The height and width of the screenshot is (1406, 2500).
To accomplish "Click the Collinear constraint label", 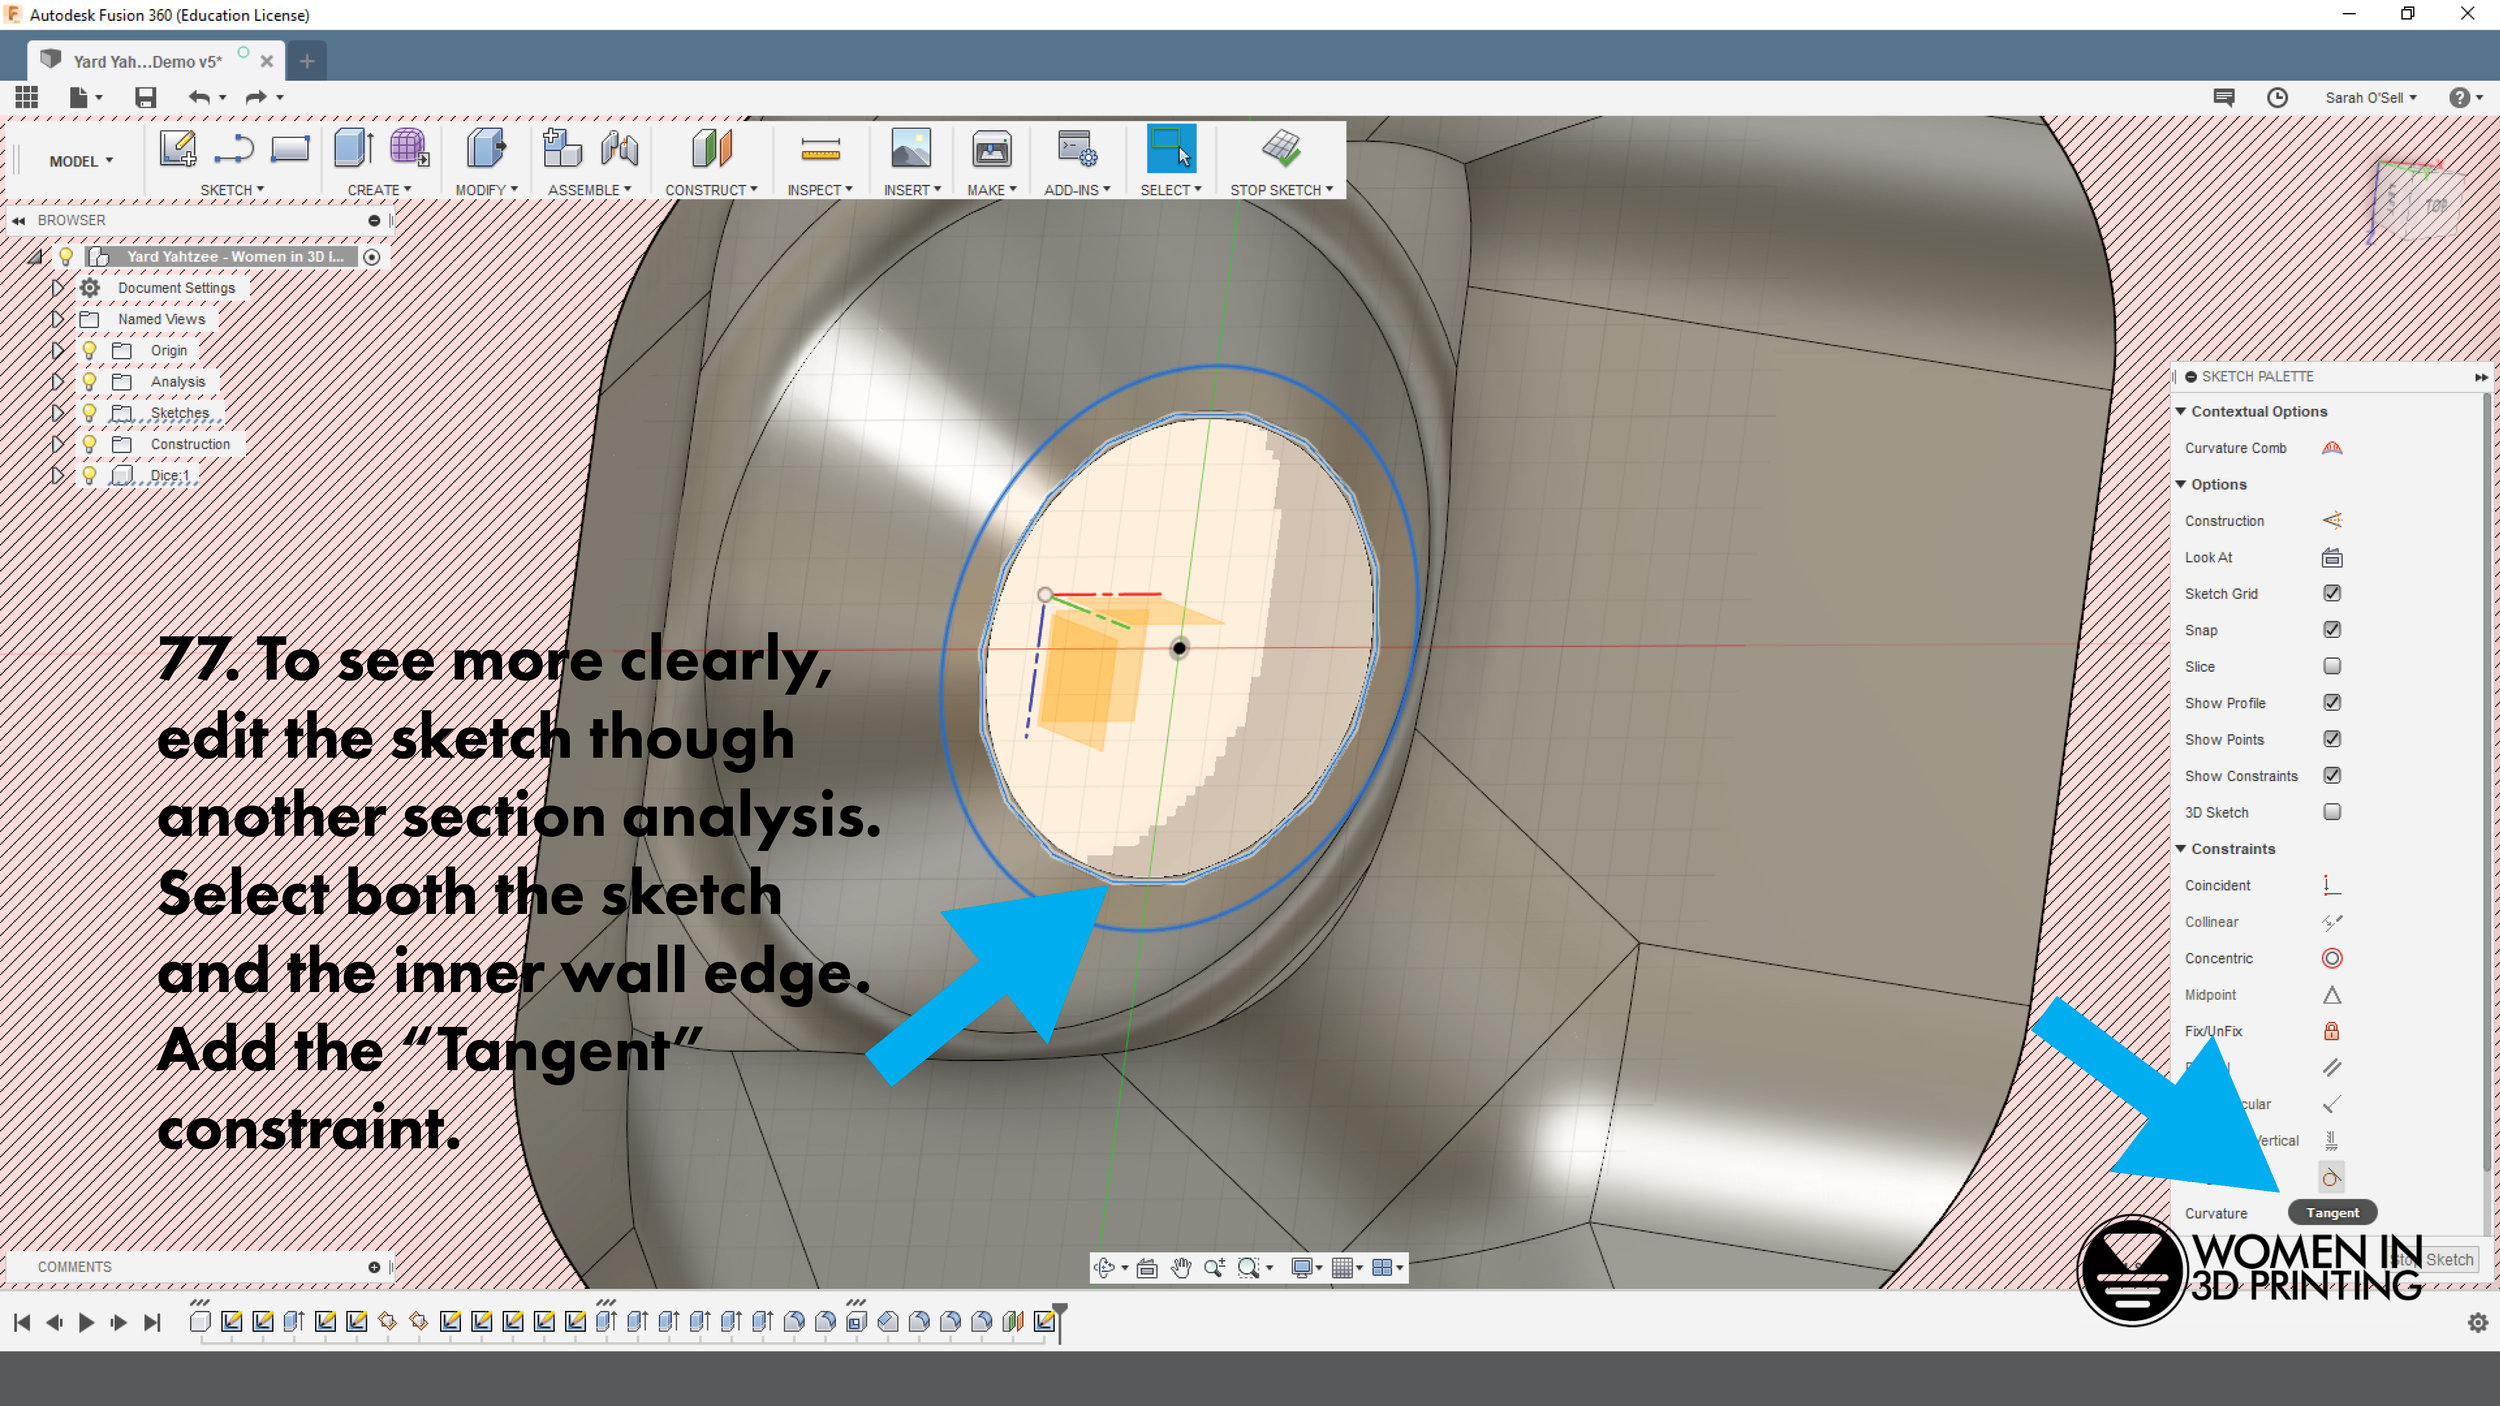I will tap(2211, 922).
